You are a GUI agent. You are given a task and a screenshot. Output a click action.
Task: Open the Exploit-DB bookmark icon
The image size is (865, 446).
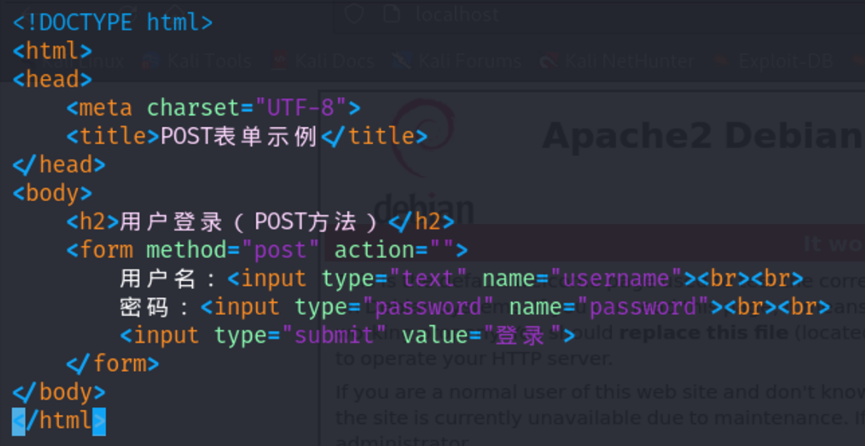point(720,61)
